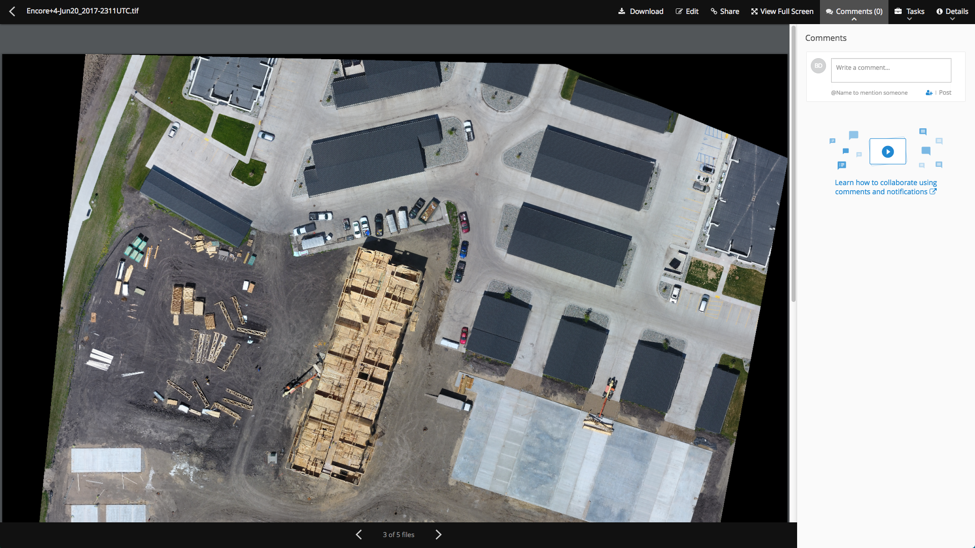This screenshot has height=548, width=975.
Task: Play the collaboration tutorial video
Action: (x=887, y=152)
